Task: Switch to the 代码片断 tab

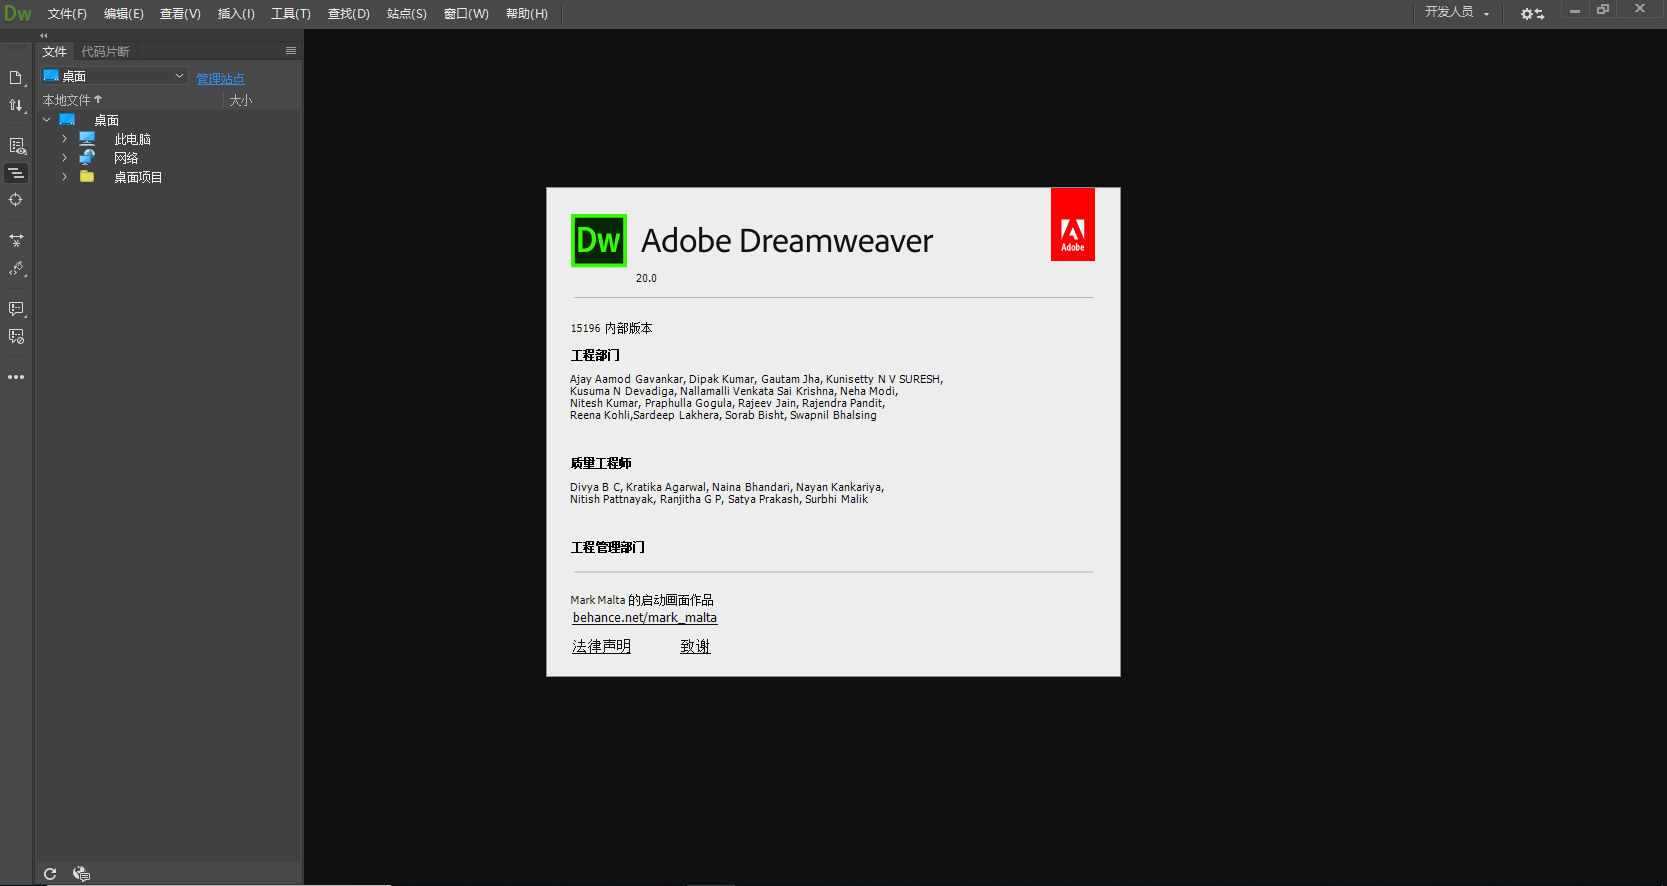Action: pos(105,52)
